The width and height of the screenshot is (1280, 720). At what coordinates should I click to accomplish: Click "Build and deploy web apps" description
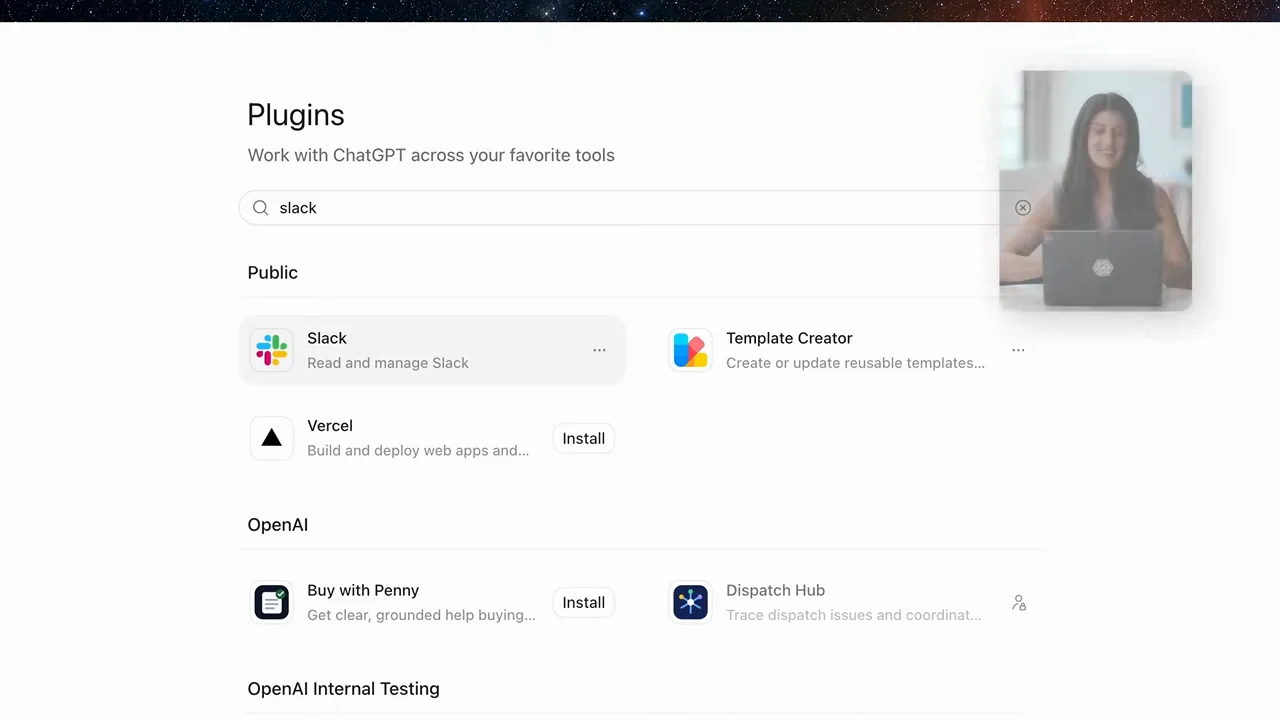[x=418, y=451]
